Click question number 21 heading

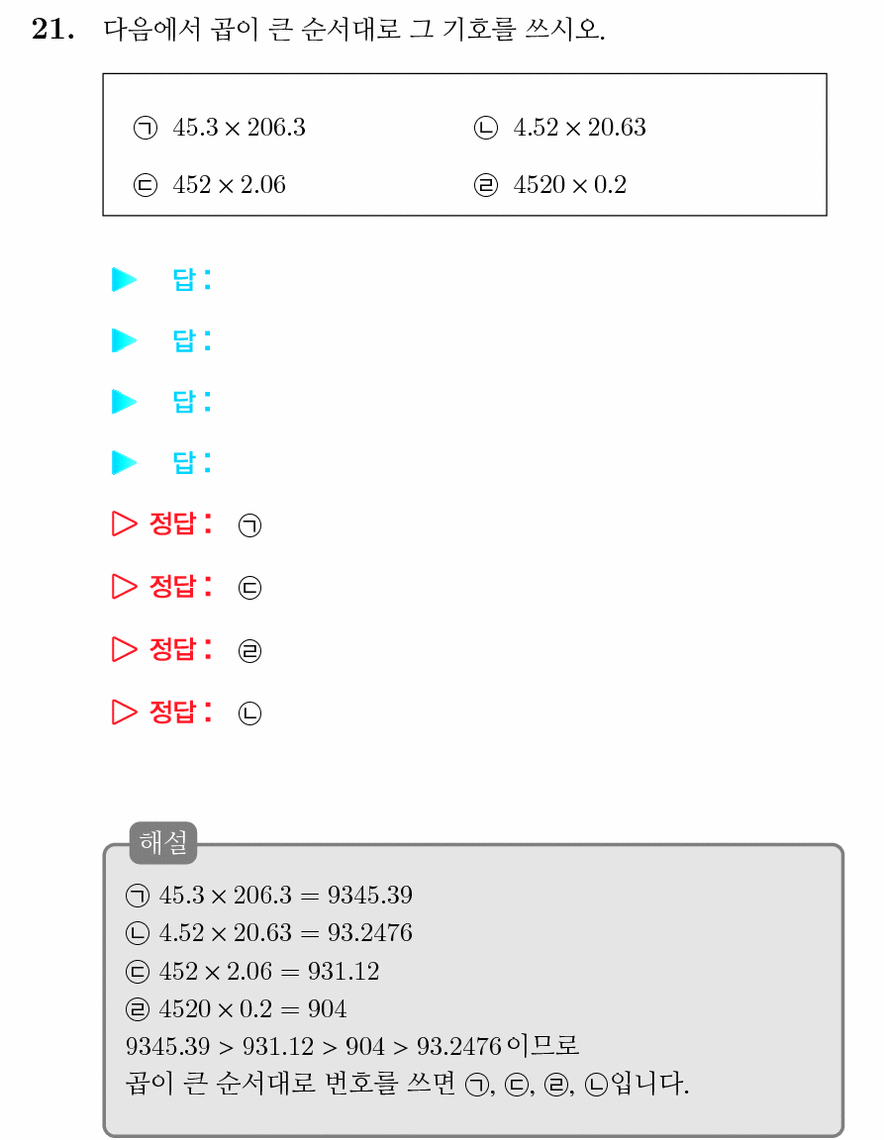click(53, 29)
